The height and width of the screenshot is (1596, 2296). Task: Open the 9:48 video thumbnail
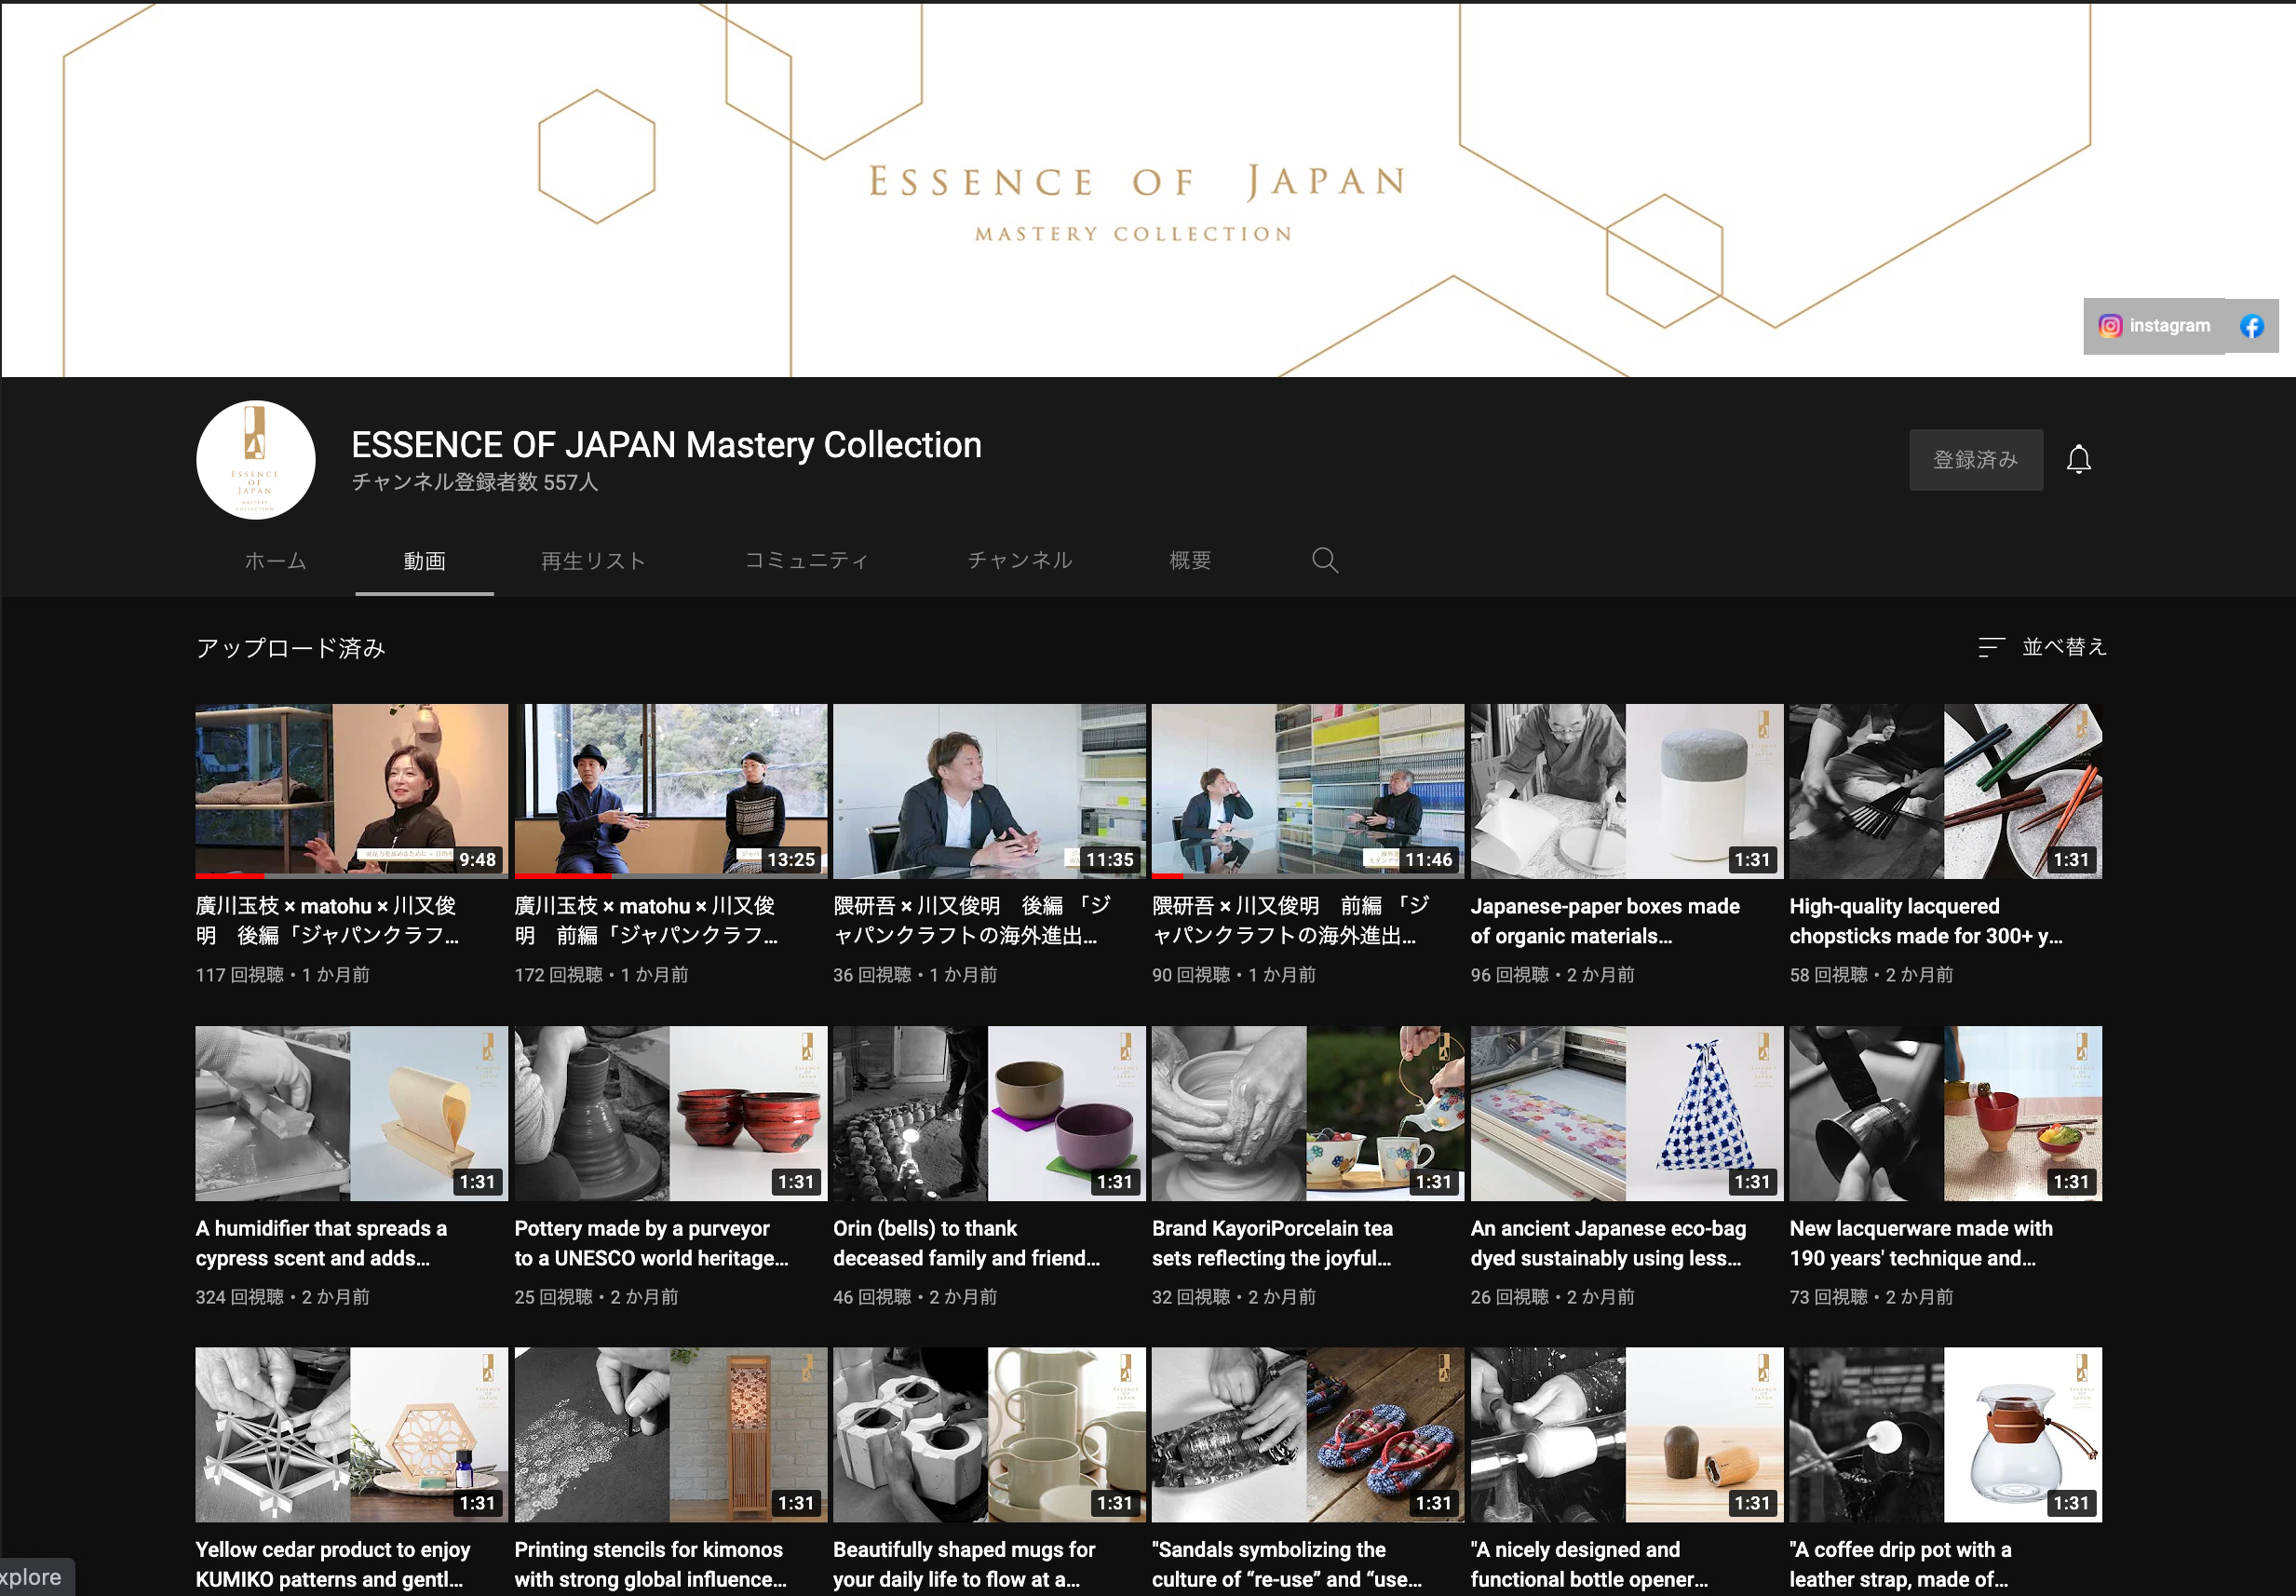coord(351,790)
